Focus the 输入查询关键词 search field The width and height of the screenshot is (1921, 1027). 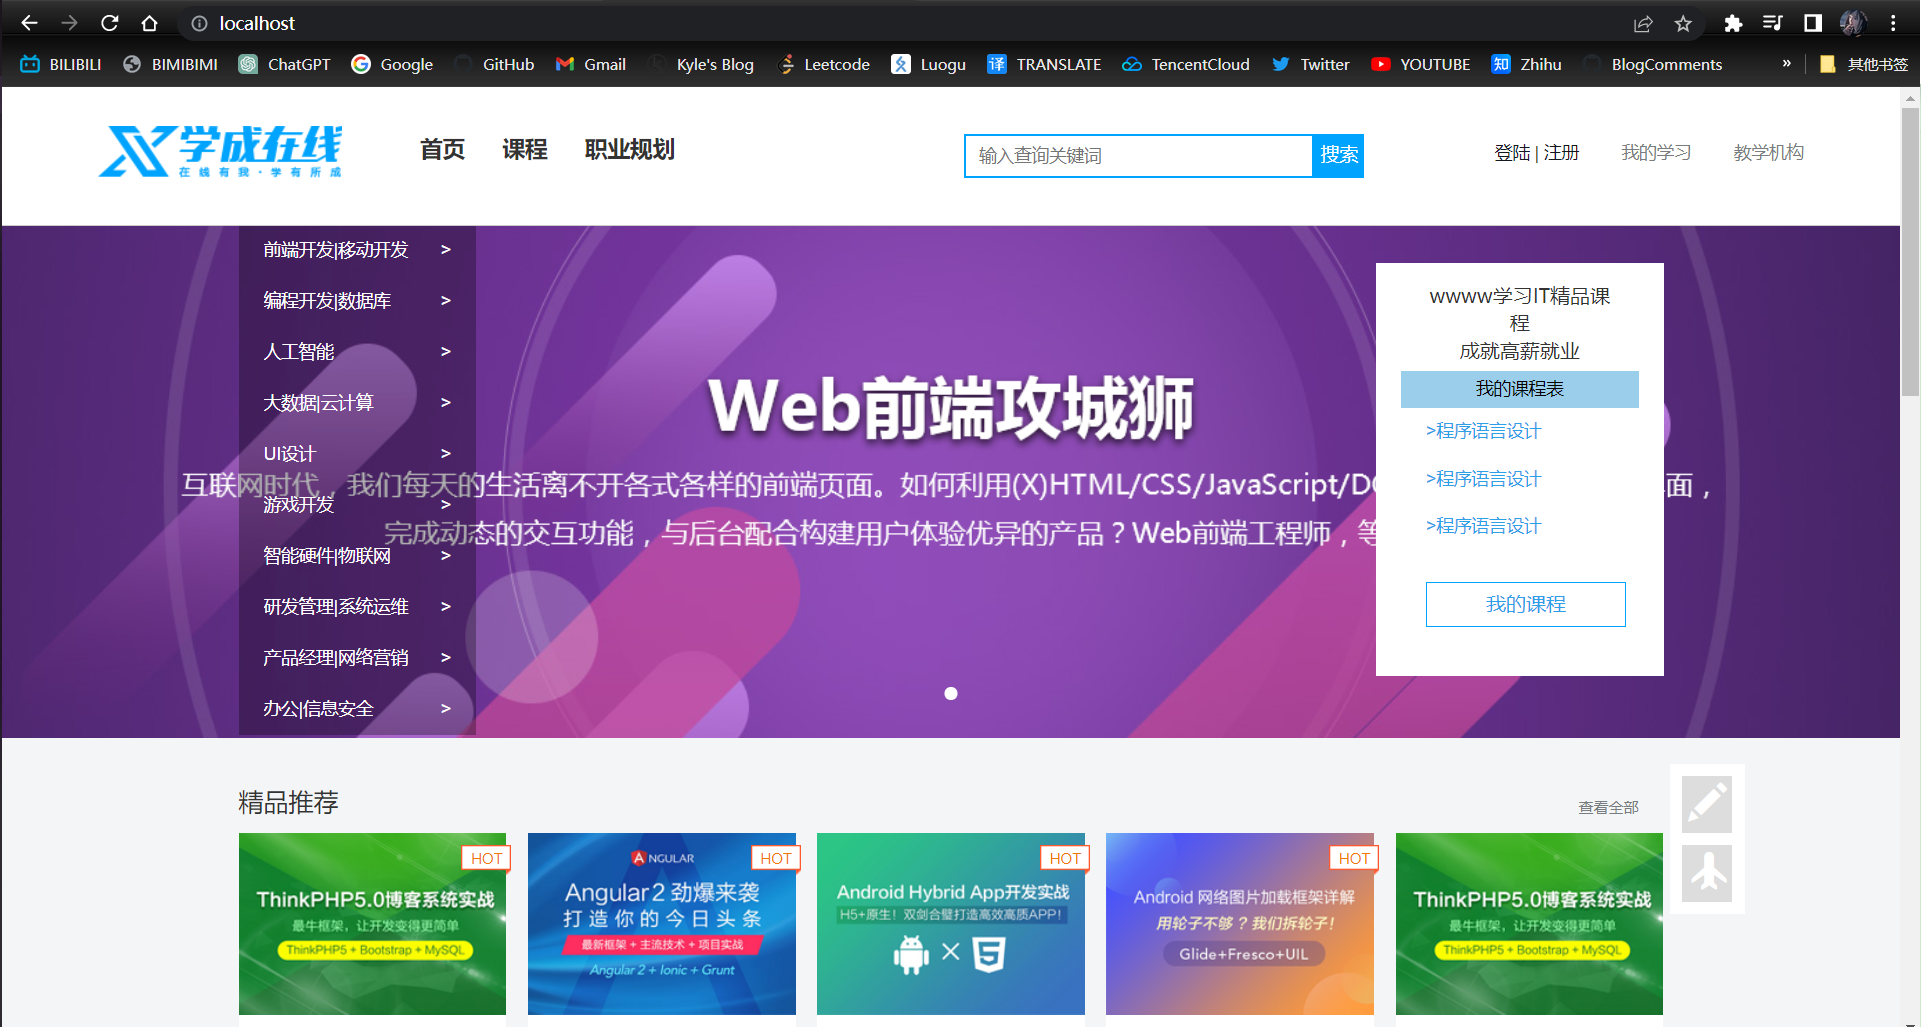pos(1139,156)
